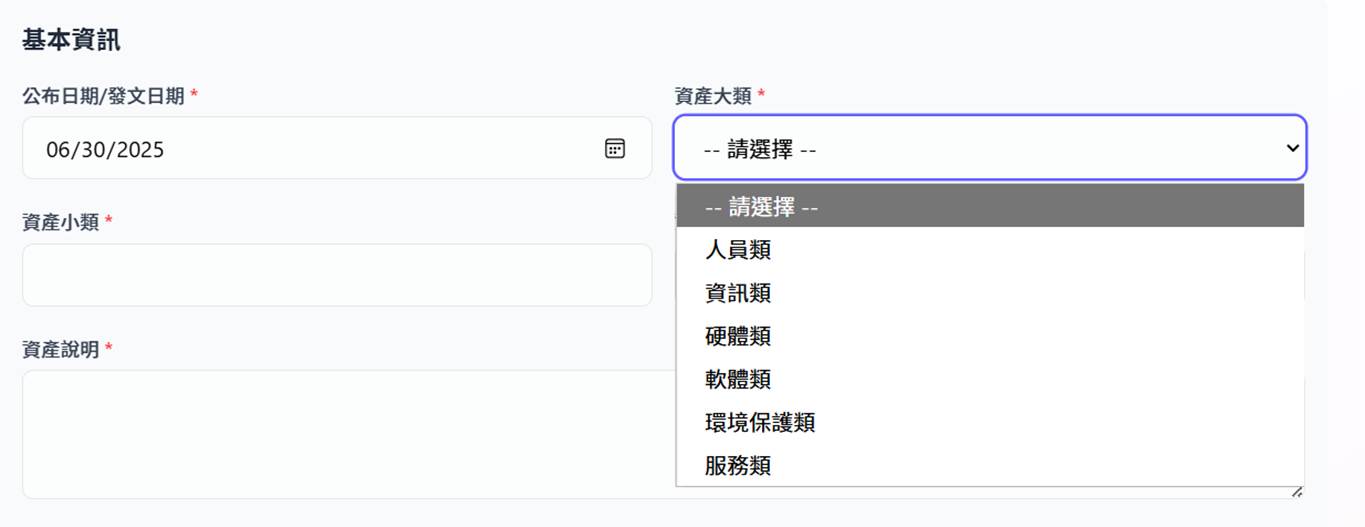1365x527 pixels.
Task: Click the month 06 in the date field
Action: tap(60, 150)
